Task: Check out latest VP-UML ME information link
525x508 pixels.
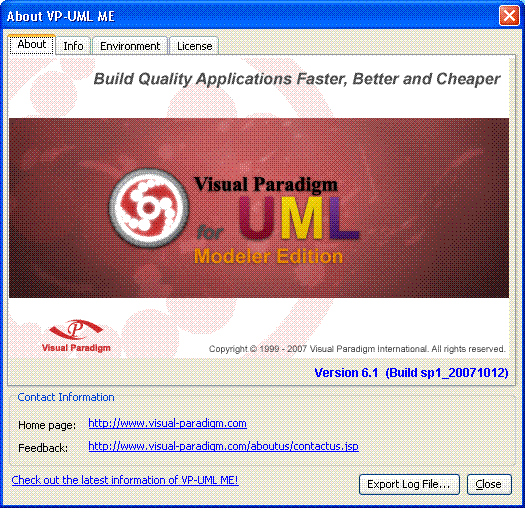Action: [x=125, y=480]
